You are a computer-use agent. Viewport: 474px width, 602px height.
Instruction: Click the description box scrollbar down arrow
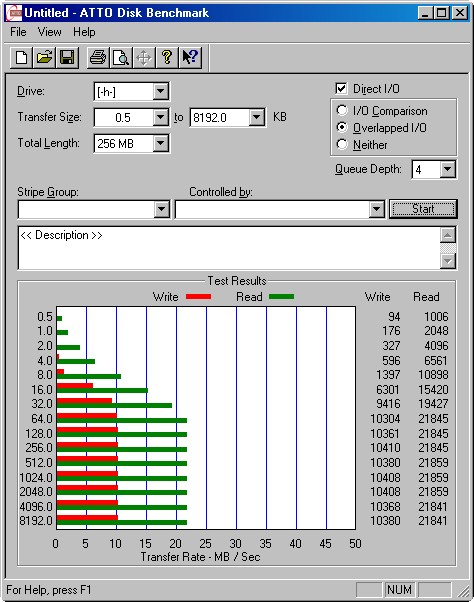point(448,261)
